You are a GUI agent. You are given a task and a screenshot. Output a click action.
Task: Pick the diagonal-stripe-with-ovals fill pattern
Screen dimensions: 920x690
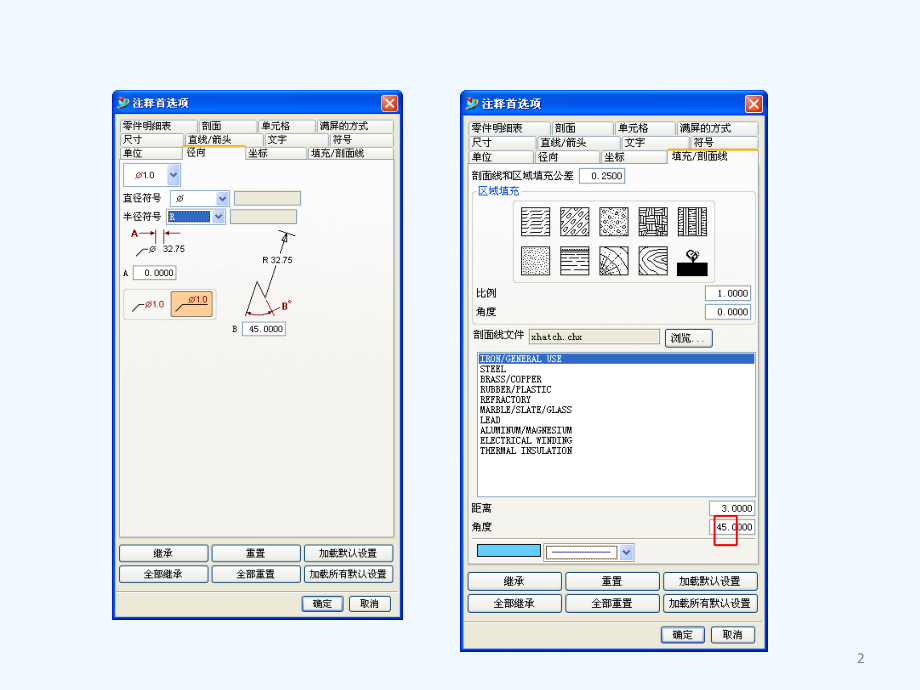pyautogui.click(x=575, y=222)
